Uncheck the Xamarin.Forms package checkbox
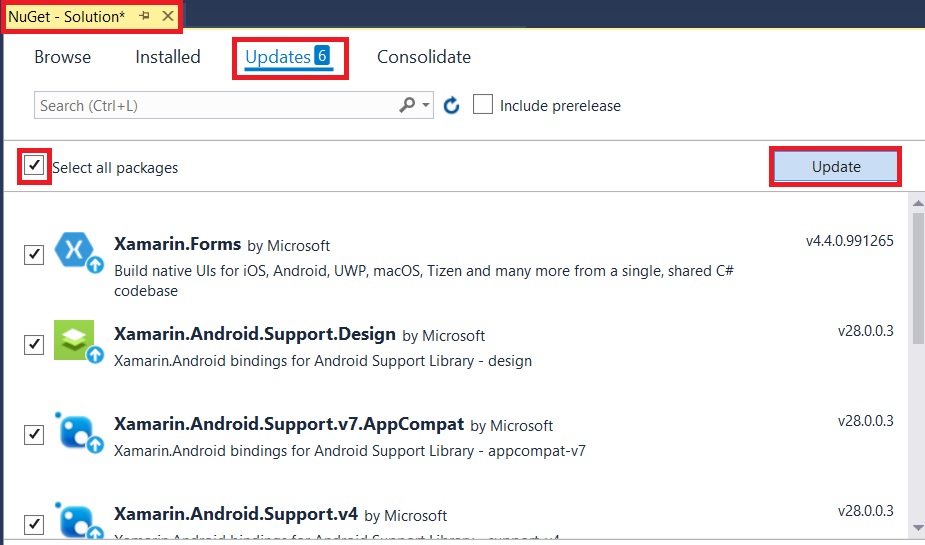Image resolution: width=925 pixels, height=545 pixels. pyautogui.click(x=34, y=255)
